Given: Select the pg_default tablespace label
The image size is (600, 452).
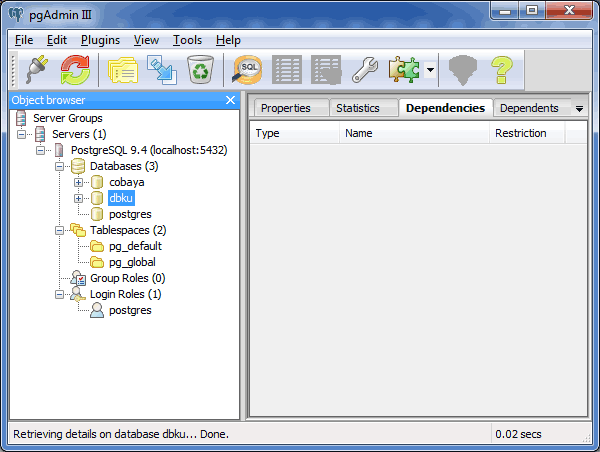Looking at the screenshot, I should (135, 246).
